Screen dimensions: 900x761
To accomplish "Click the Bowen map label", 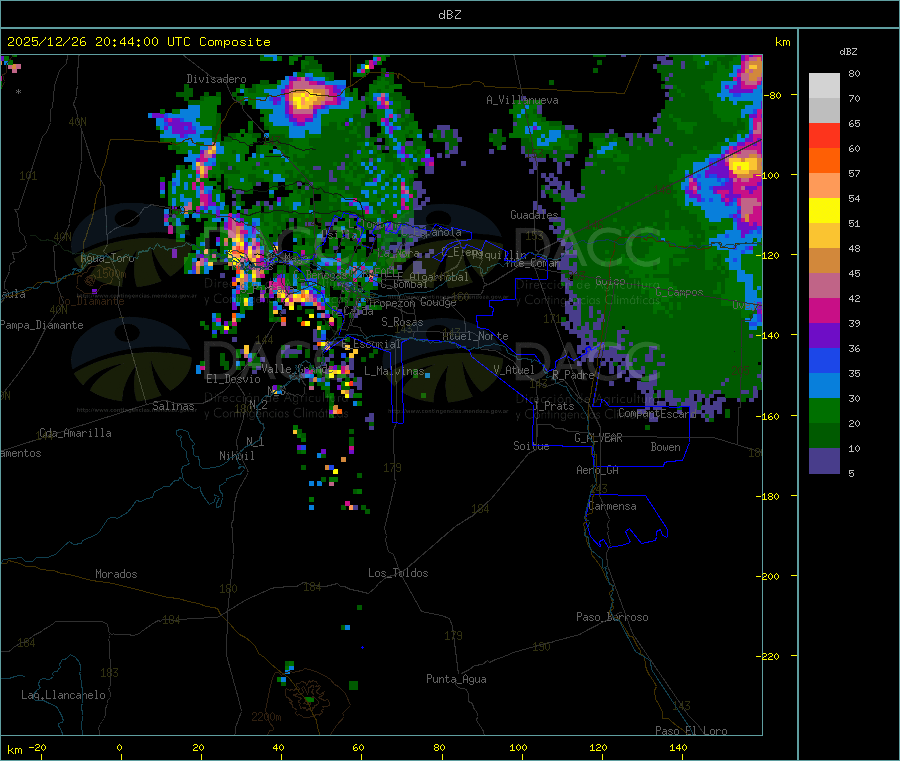I will click(665, 447).
